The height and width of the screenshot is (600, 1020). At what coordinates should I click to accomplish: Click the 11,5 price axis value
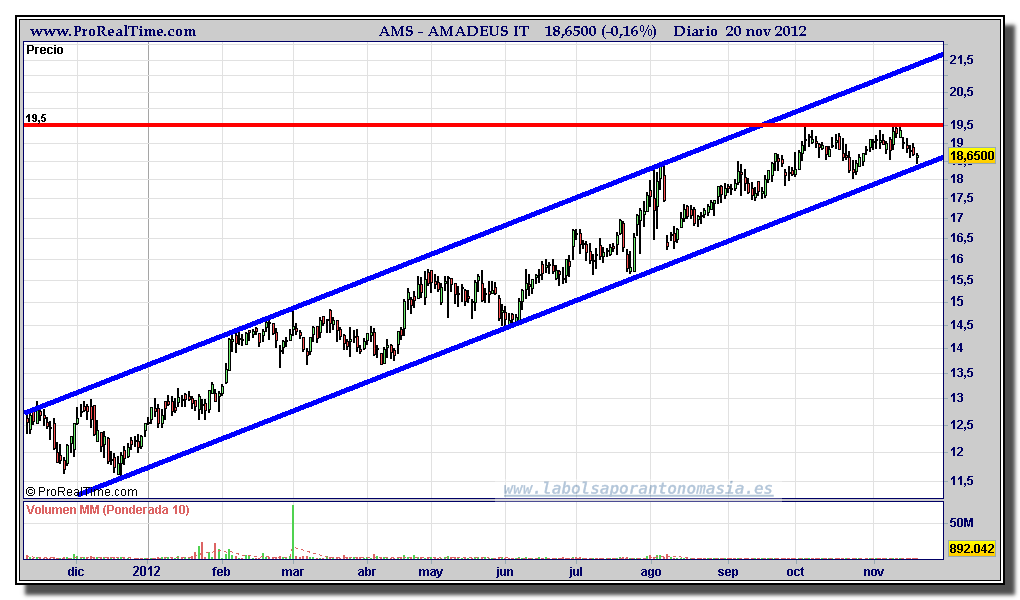pos(961,481)
